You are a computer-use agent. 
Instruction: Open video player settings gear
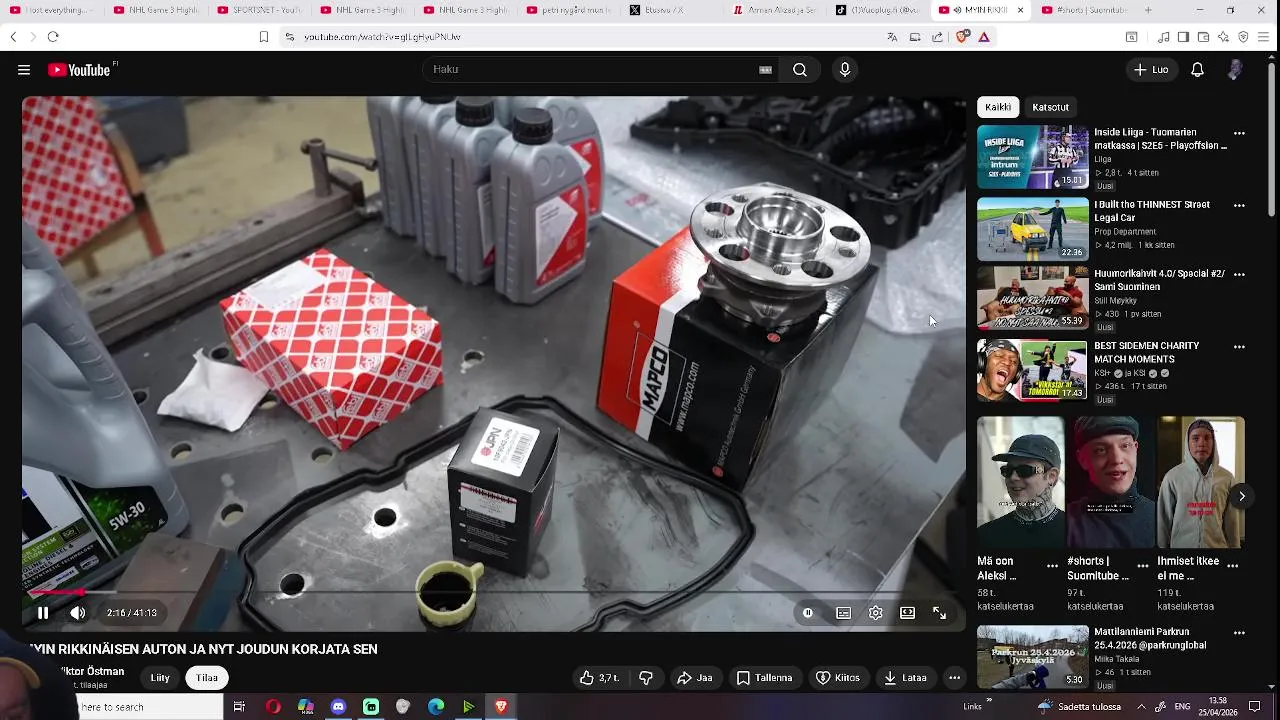coord(876,613)
